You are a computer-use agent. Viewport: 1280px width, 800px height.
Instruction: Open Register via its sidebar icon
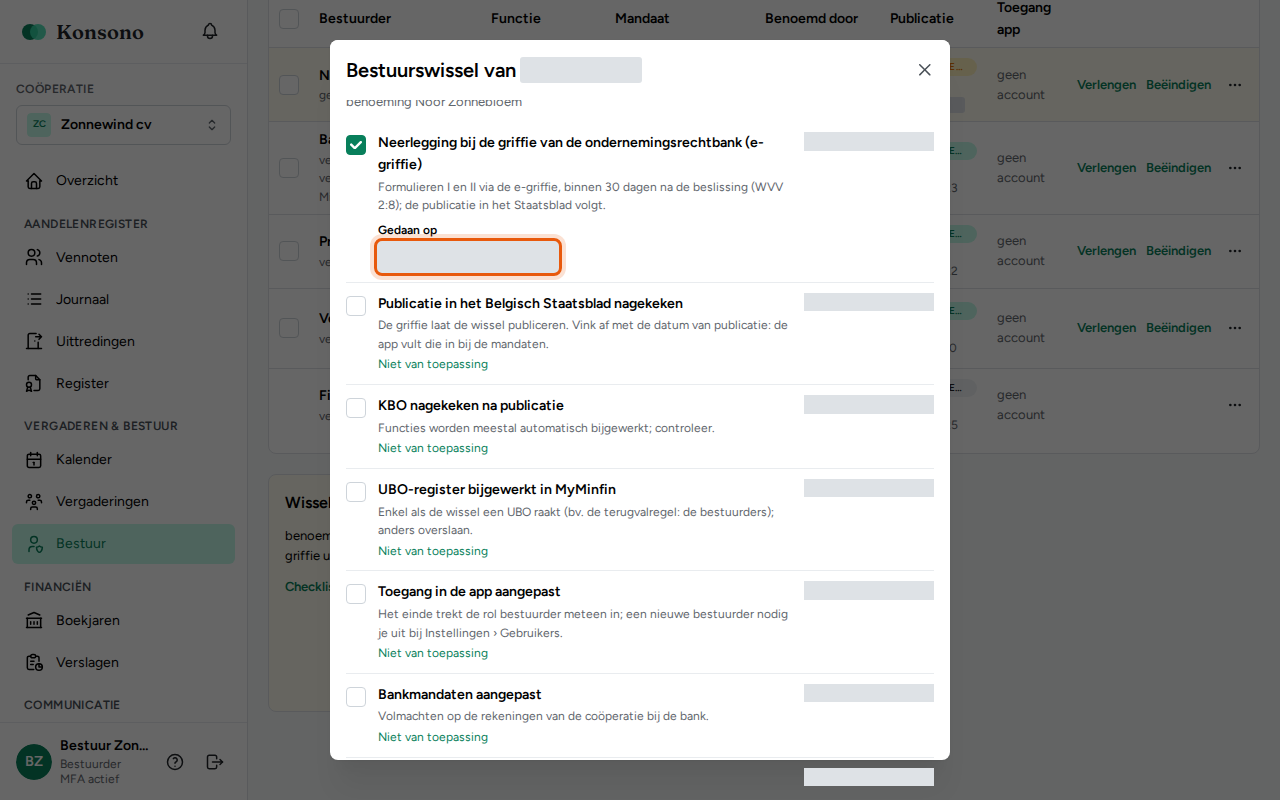point(35,384)
